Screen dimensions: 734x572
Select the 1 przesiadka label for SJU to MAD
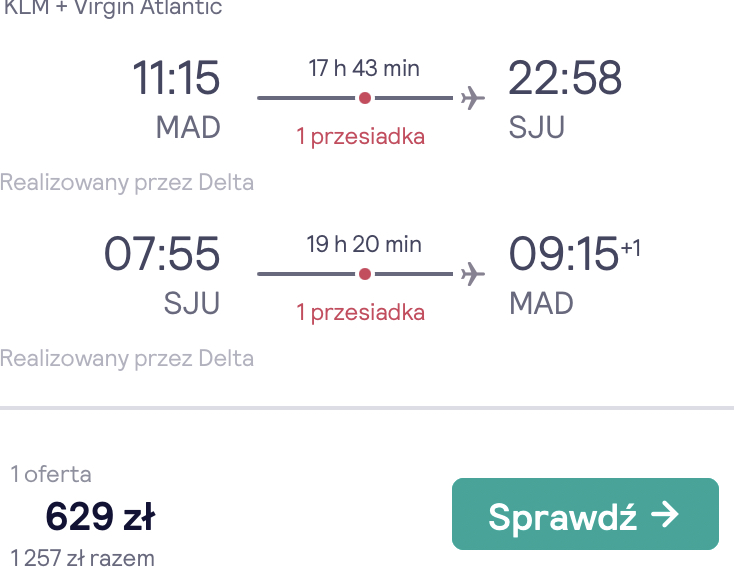pyautogui.click(x=360, y=312)
